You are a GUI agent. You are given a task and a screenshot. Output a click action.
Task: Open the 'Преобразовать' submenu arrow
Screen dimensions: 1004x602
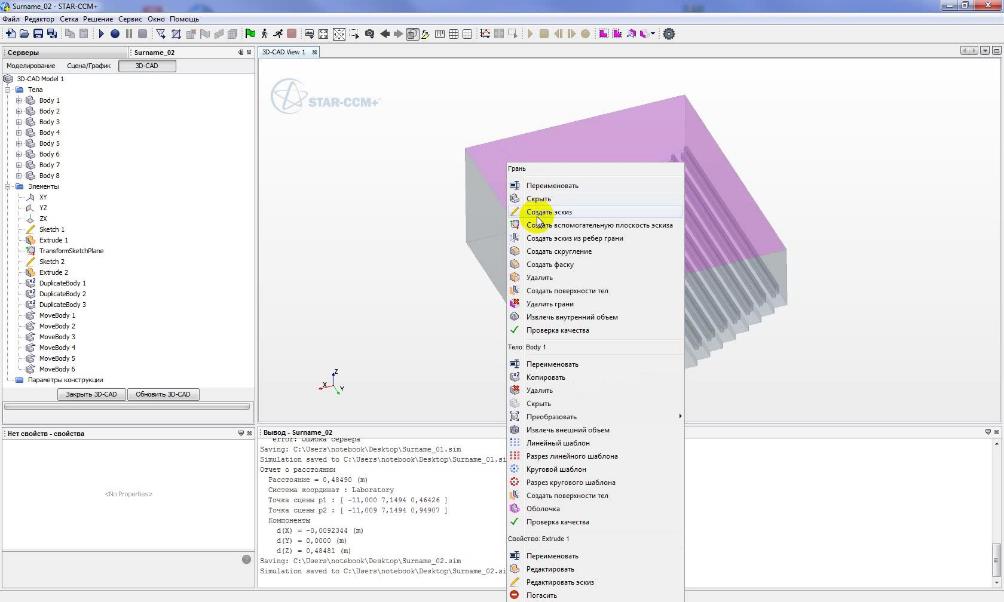click(x=679, y=416)
